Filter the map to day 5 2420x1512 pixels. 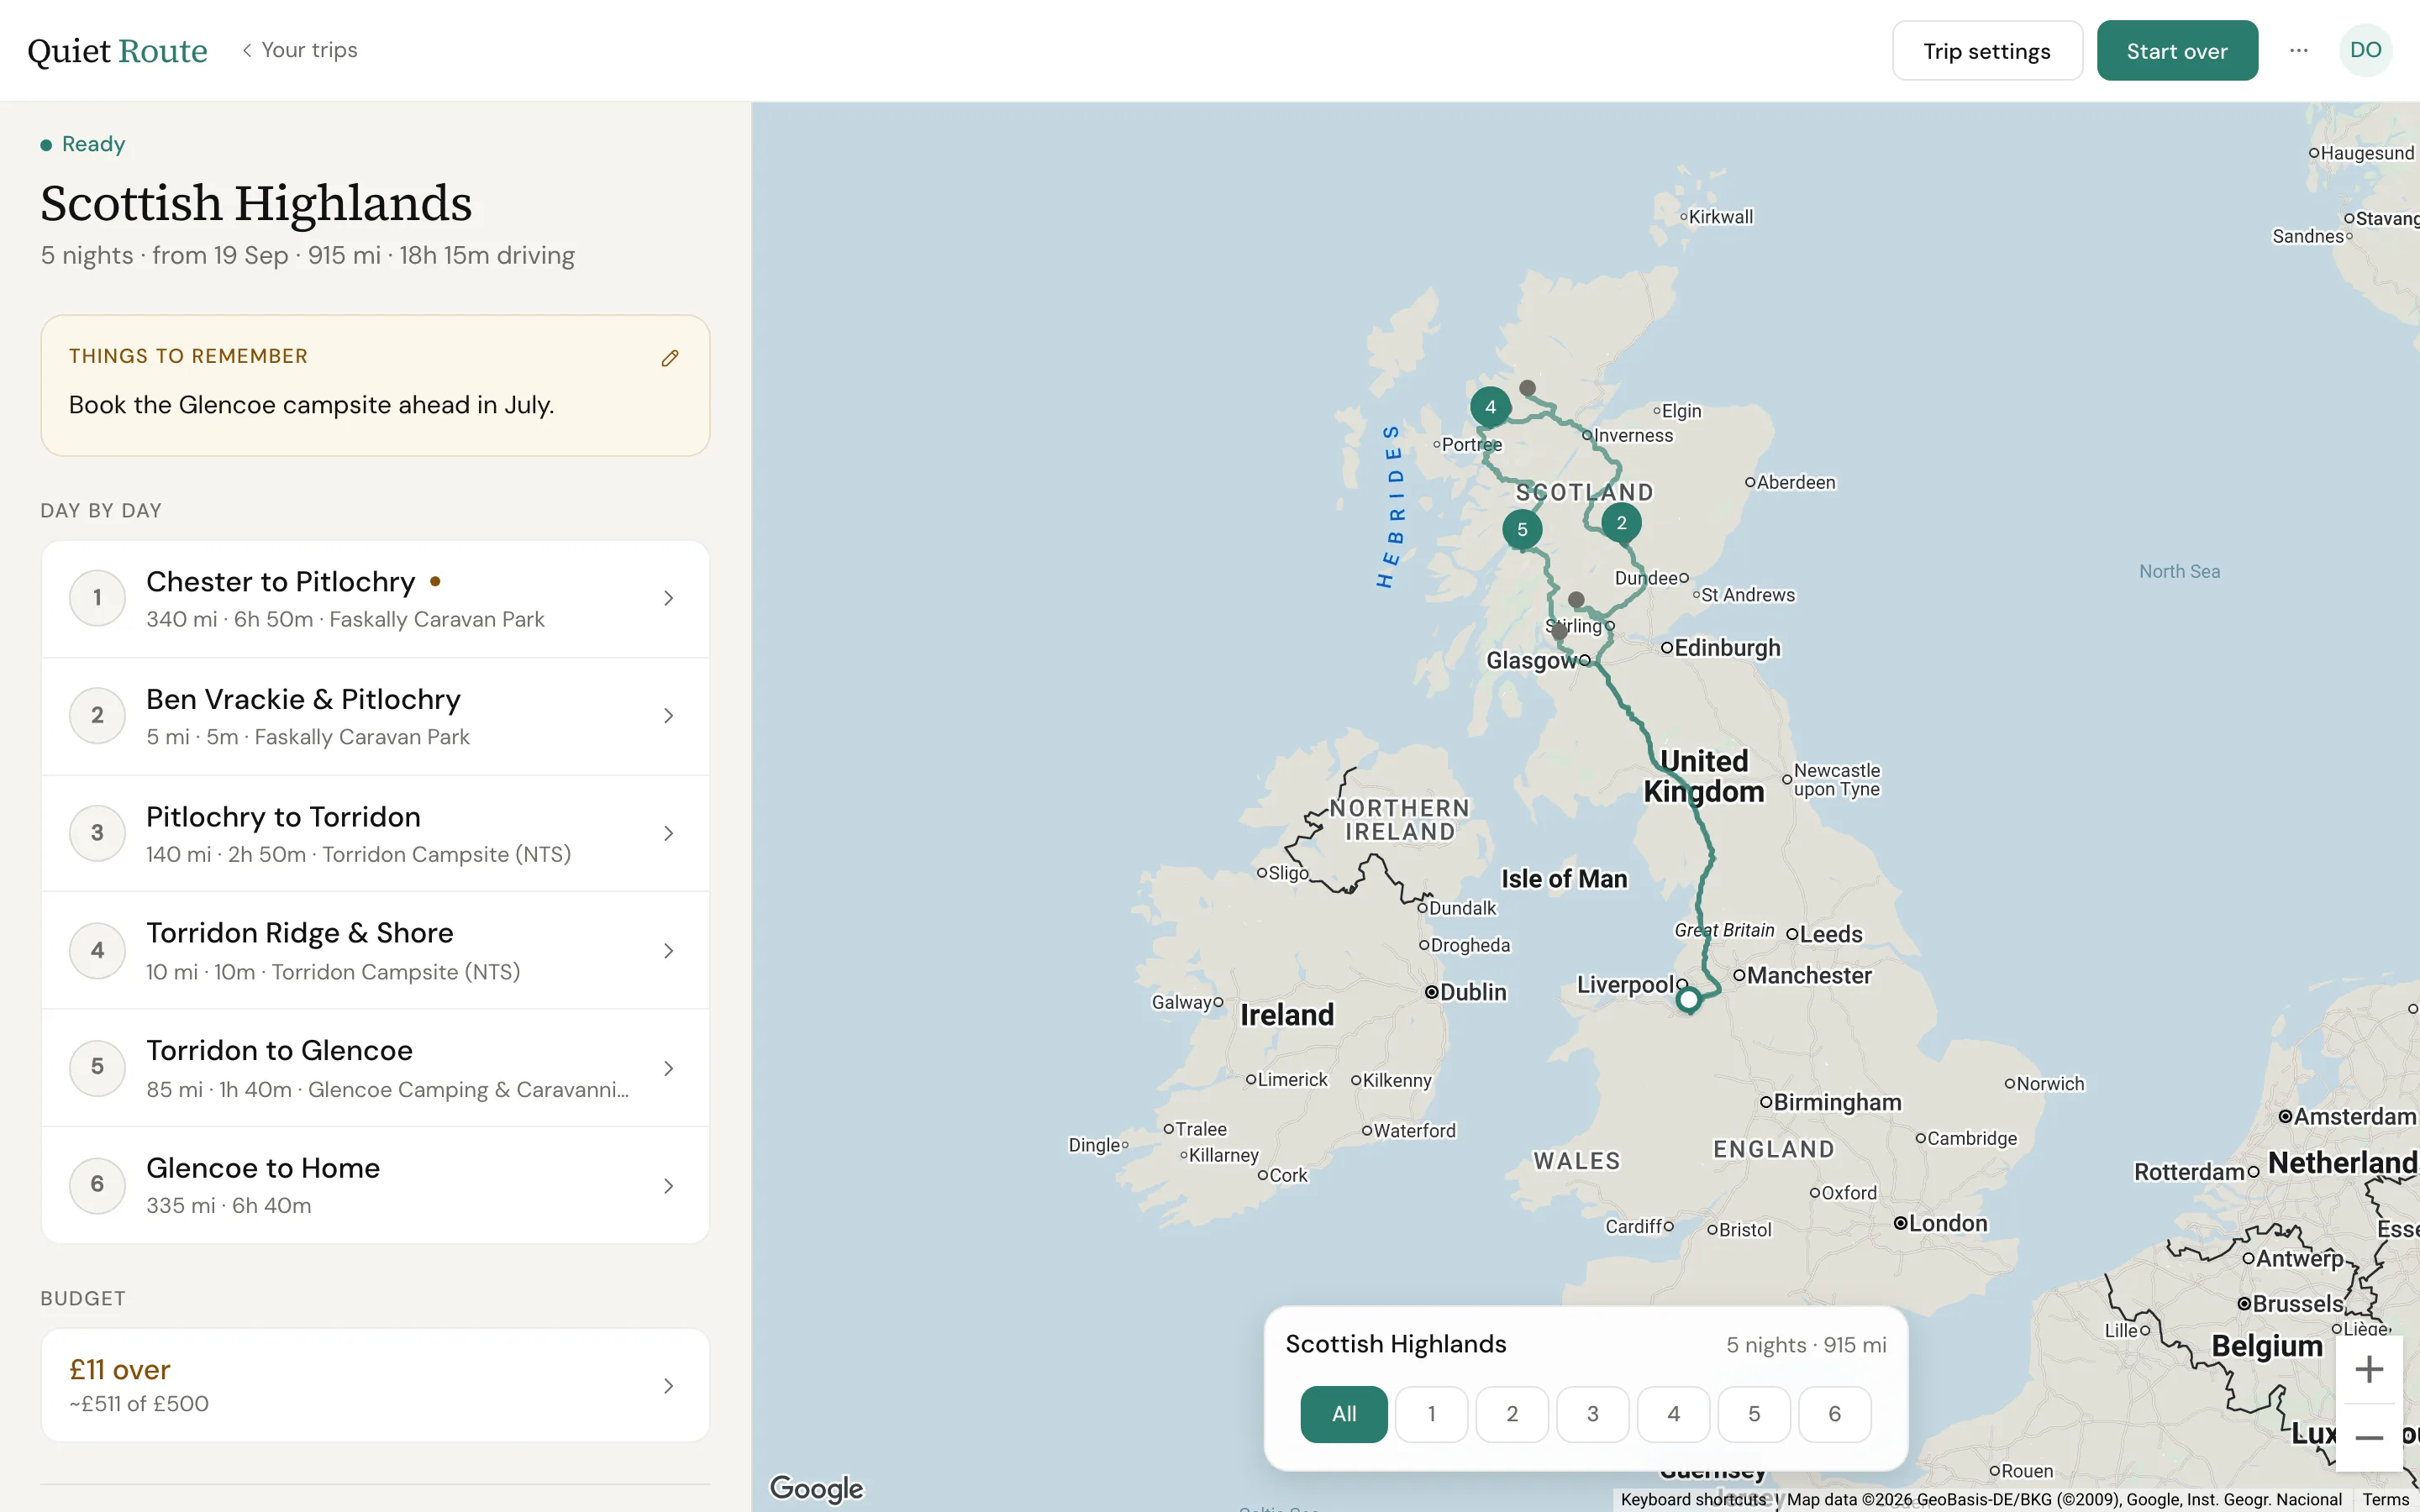point(1754,1414)
